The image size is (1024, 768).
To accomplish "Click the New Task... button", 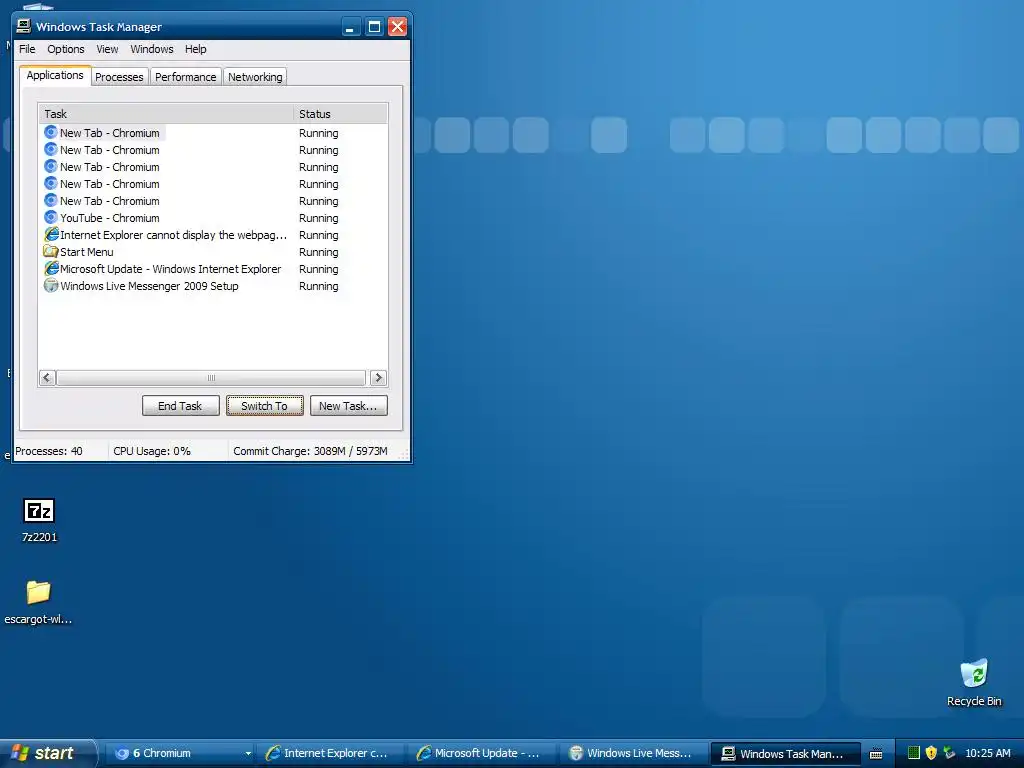I will tap(348, 406).
